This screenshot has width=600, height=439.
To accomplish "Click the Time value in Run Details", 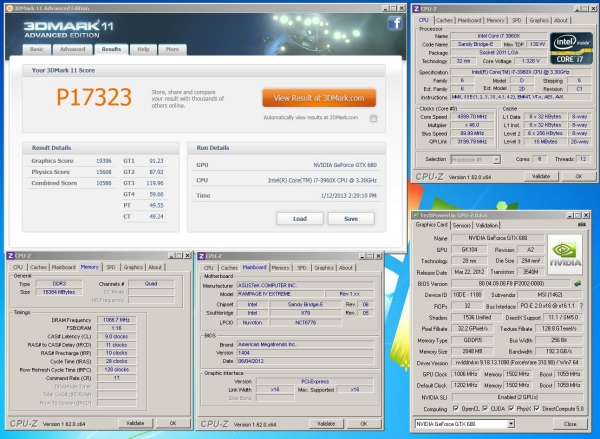I will [x=349, y=196].
